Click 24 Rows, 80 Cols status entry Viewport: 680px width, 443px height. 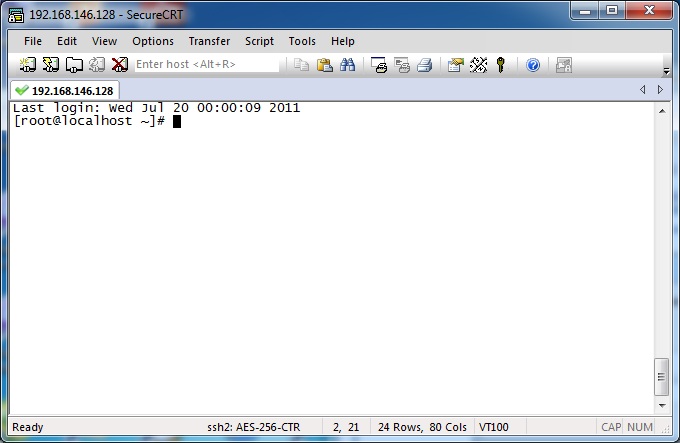(422, 427)
